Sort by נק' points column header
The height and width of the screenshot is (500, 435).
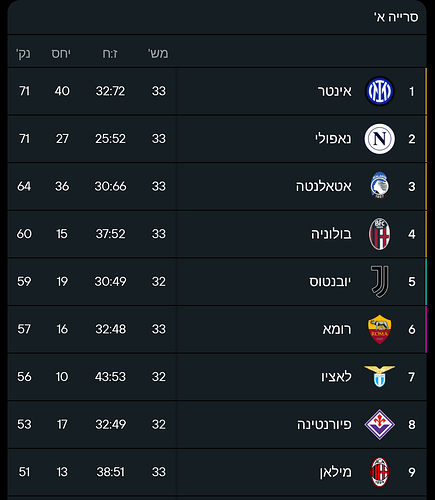pos(23,53)
